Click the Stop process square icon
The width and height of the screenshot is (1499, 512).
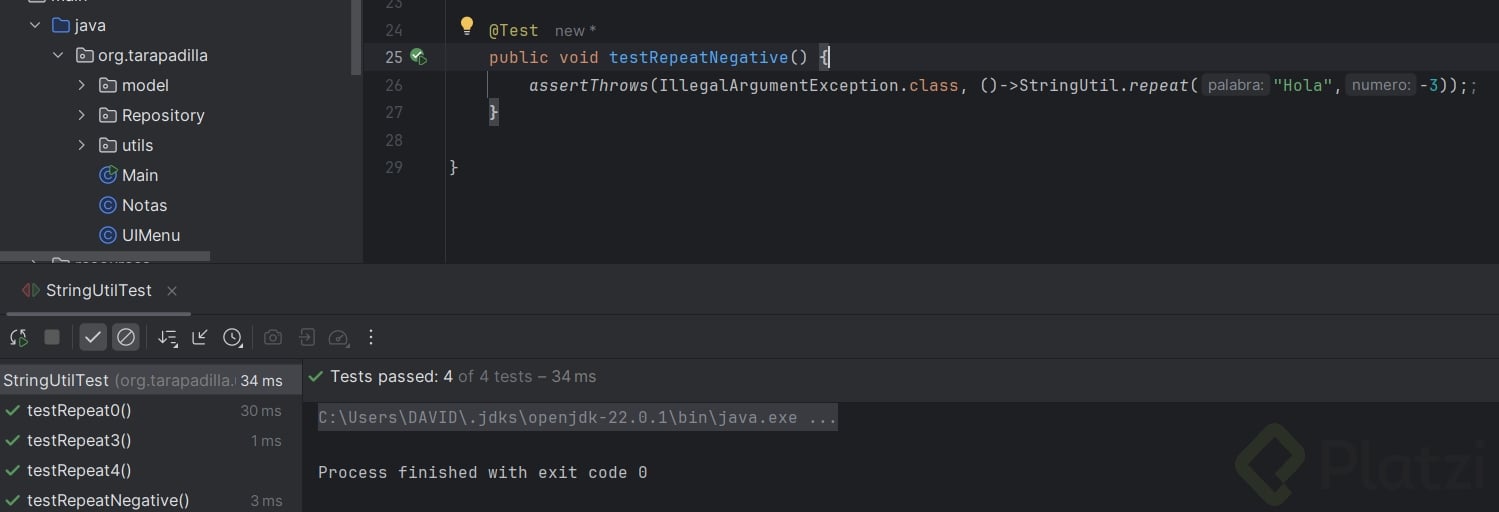[52, 338]
